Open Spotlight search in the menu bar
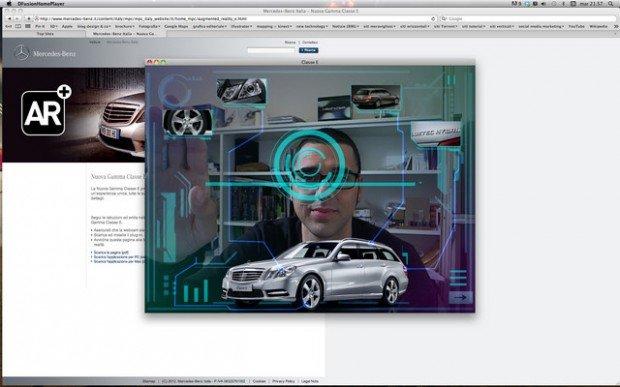620x387 pixels. (610, 4)
